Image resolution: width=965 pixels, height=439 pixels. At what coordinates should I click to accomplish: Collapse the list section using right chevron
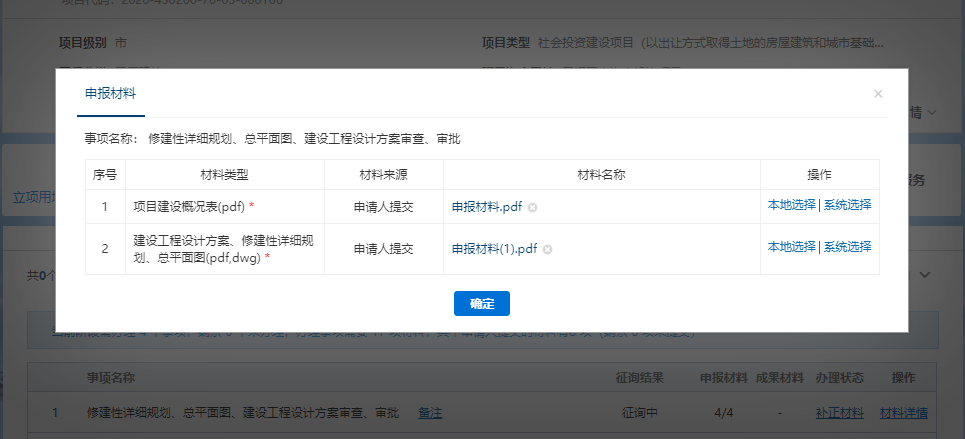925,274
